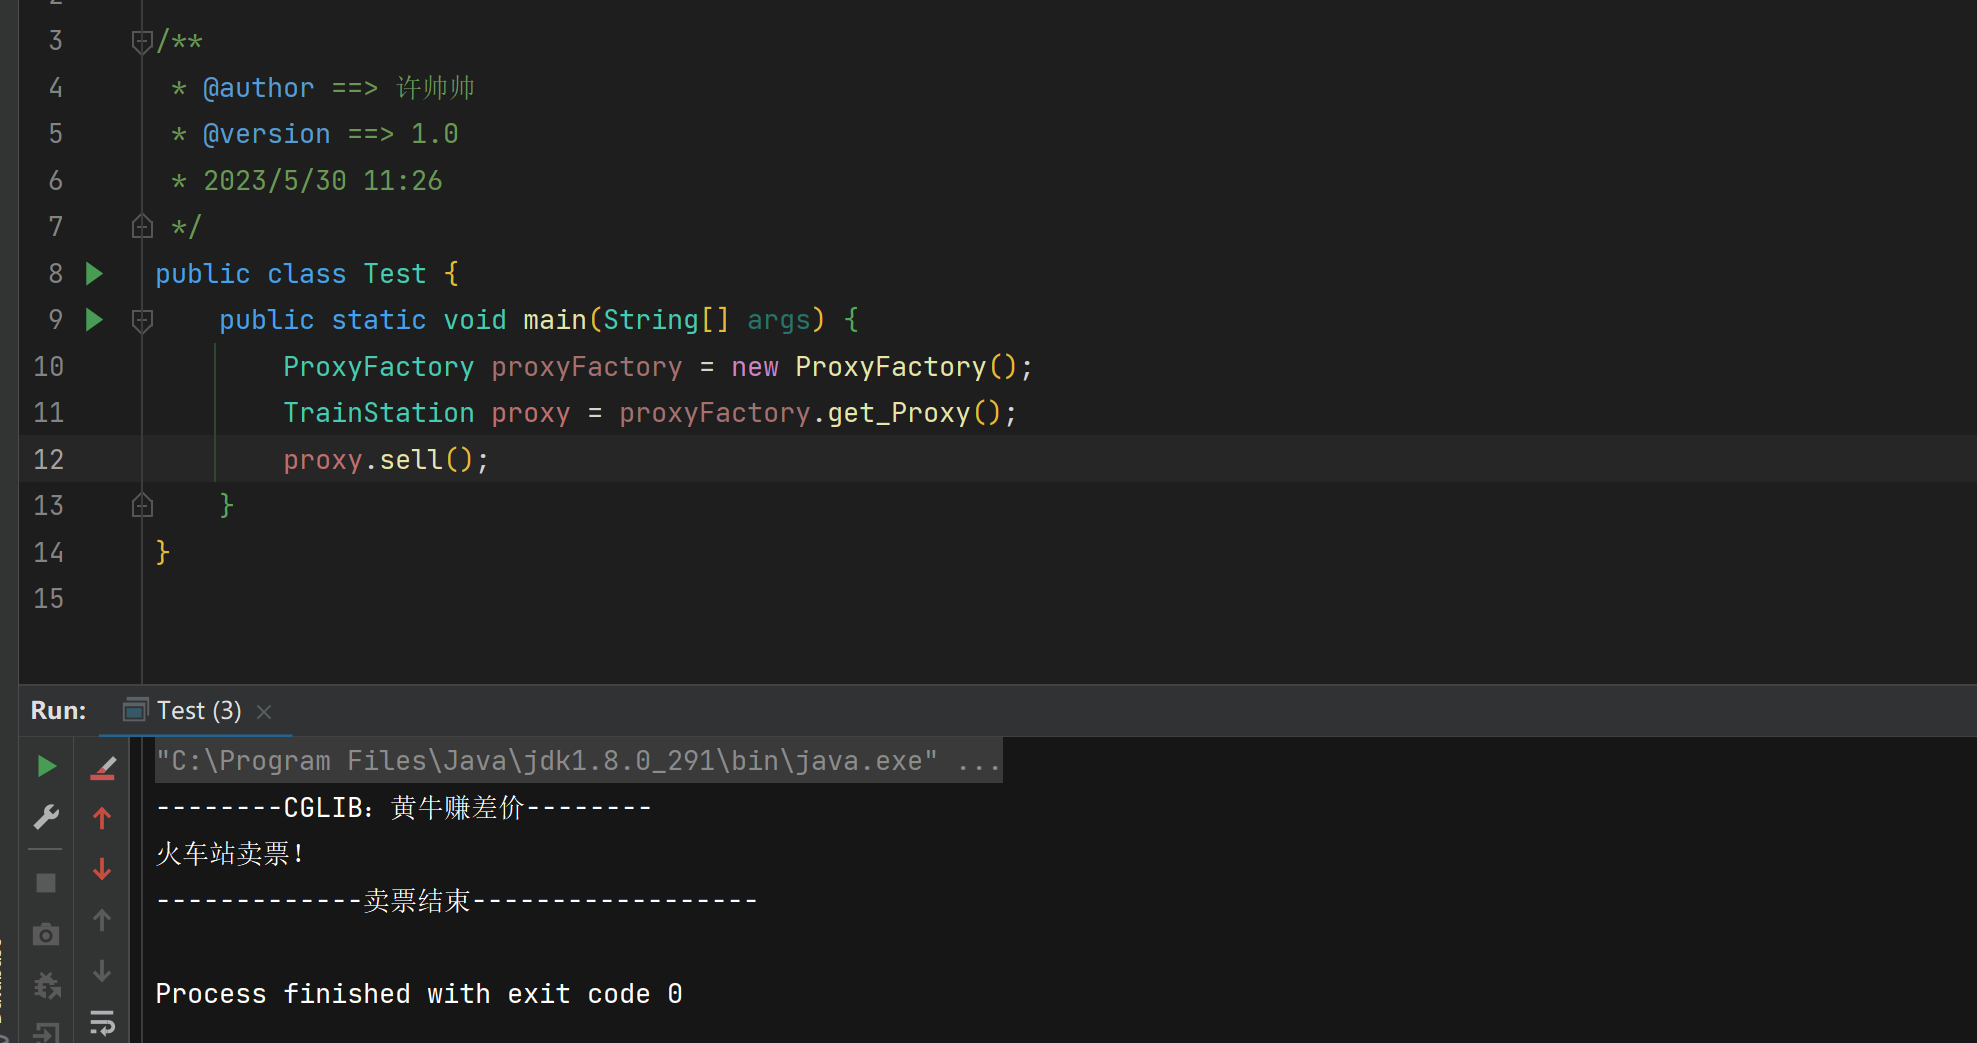Image resolution: width=1977 pixels, height=1043 pixels.
Task: Click the fold end marker on line 13
Action: (x=142, y=506)
